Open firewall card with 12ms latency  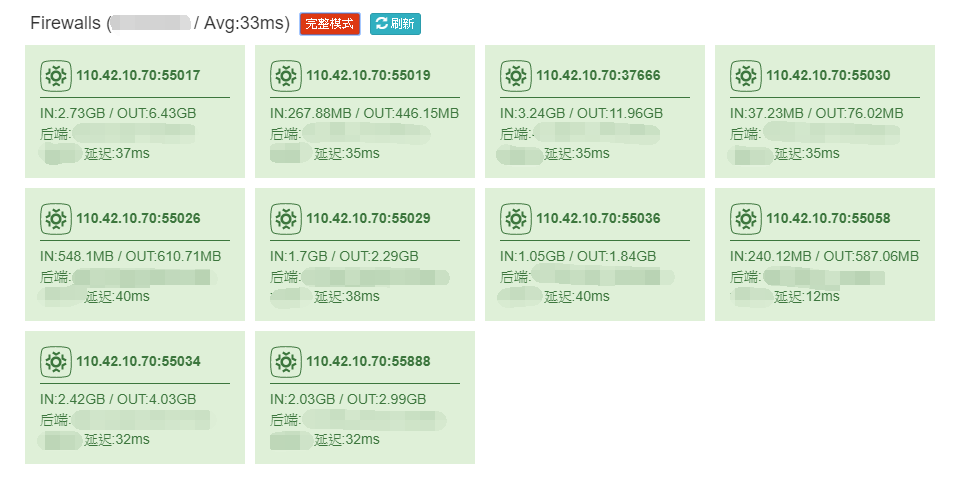click(x=825, y=254)
